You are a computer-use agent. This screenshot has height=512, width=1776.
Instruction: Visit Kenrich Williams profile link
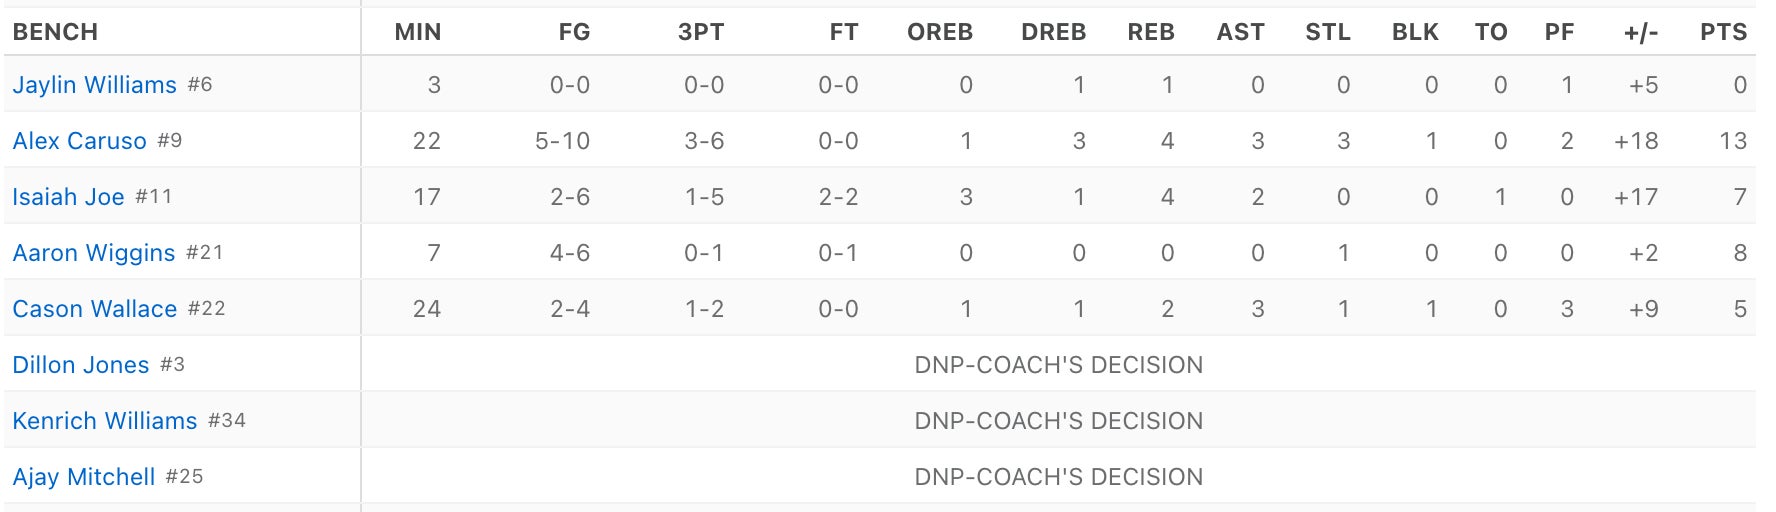click(104, 421)
